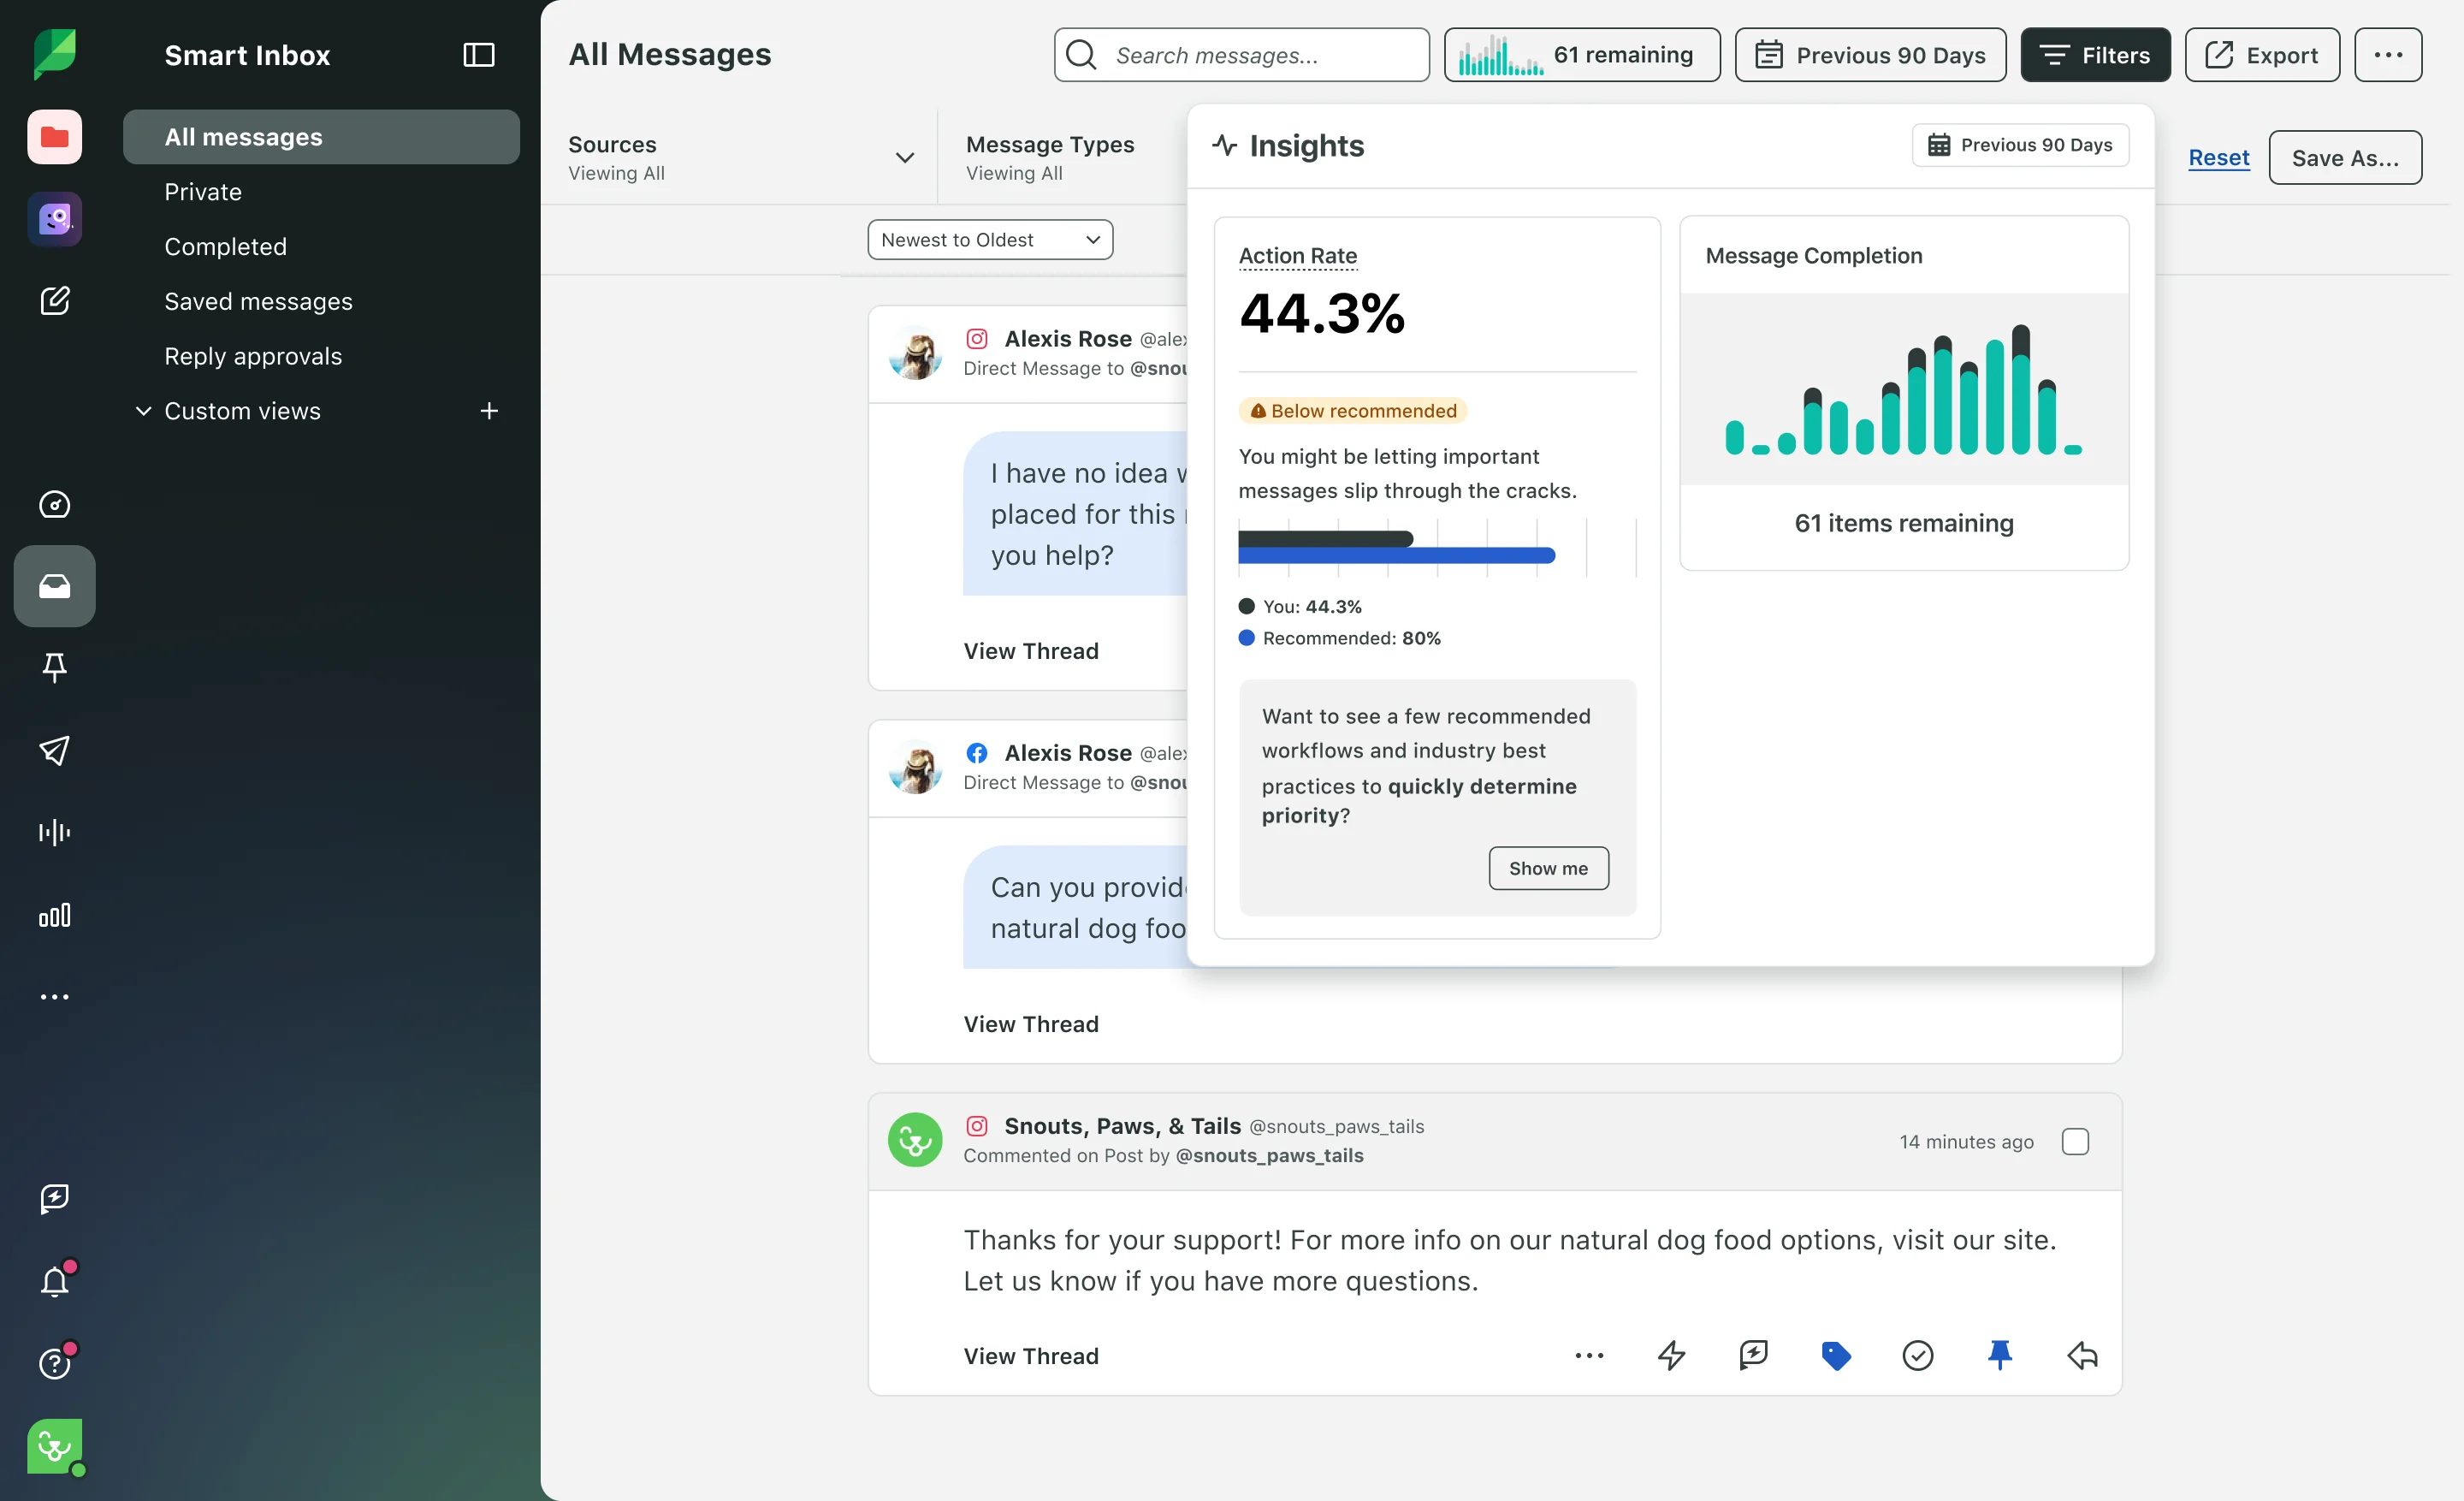Open the dashboard gauge icon in sidebar
This screenshot has height=1501, width=2464.
click(54, 505)
